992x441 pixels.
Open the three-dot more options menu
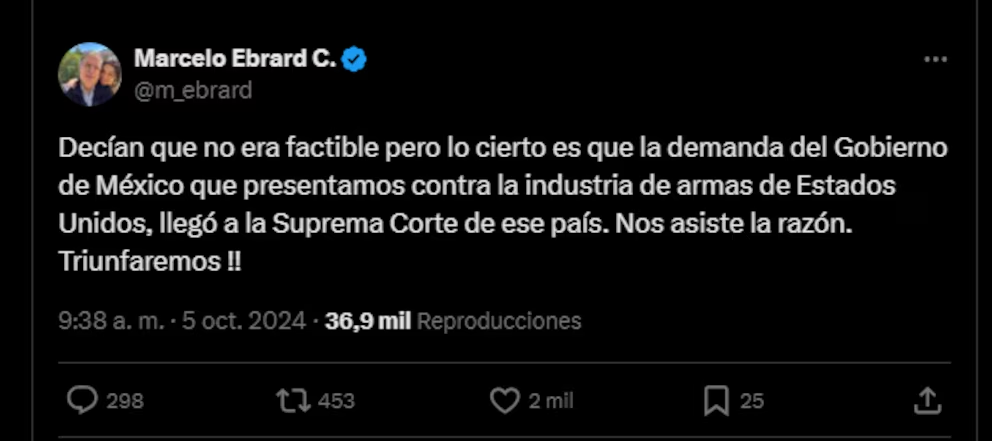click(x=935, y=59)
